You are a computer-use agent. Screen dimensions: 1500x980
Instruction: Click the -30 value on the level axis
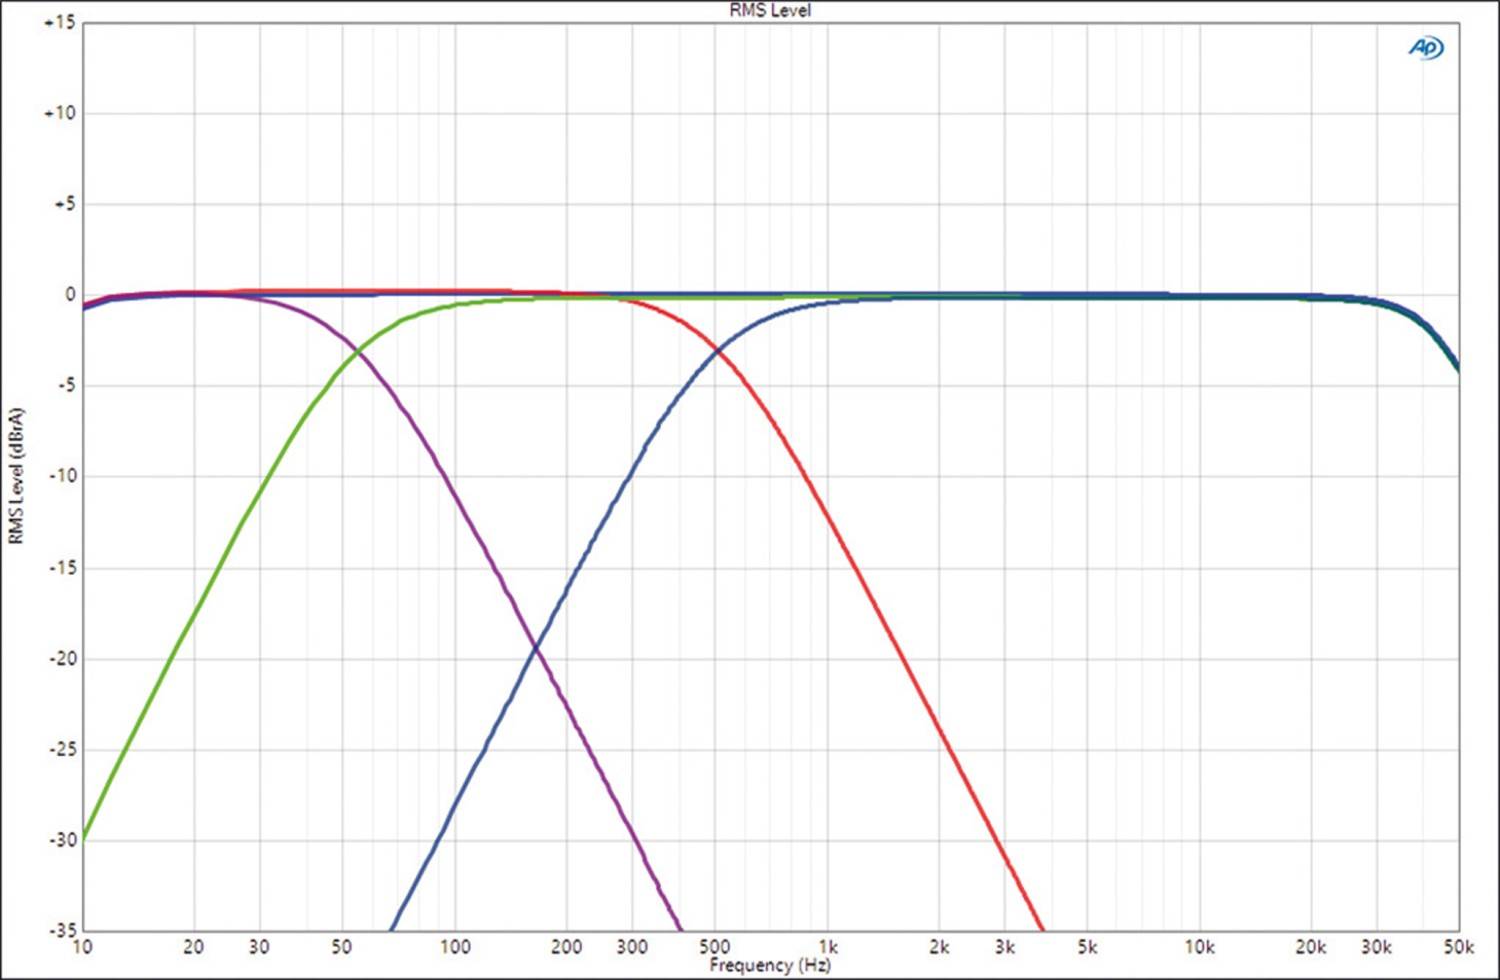click(x=62, y=840)
